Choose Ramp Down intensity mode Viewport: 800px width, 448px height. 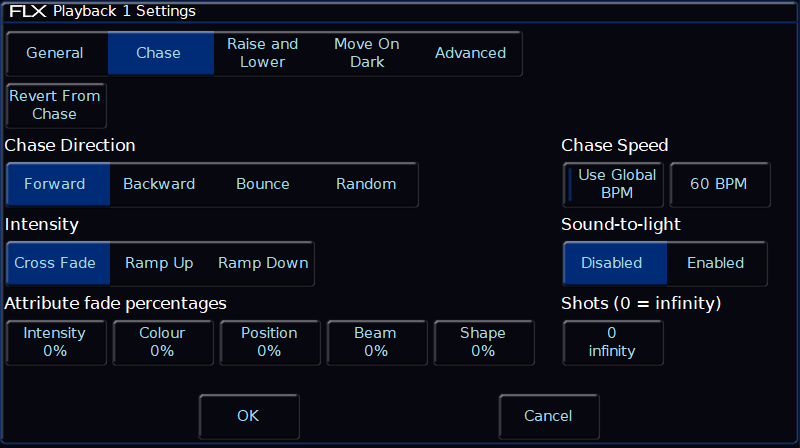pos(263,263)
